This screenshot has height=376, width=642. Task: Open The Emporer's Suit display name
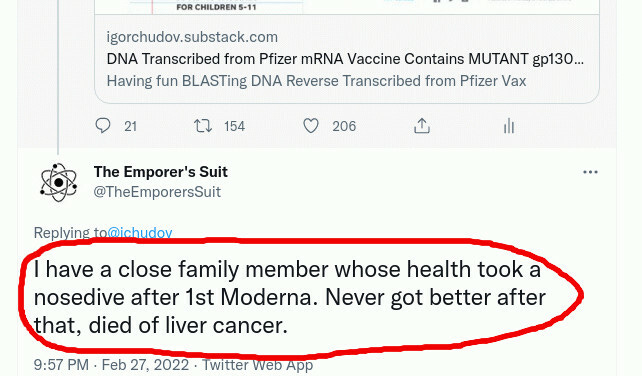pos(160,172)
